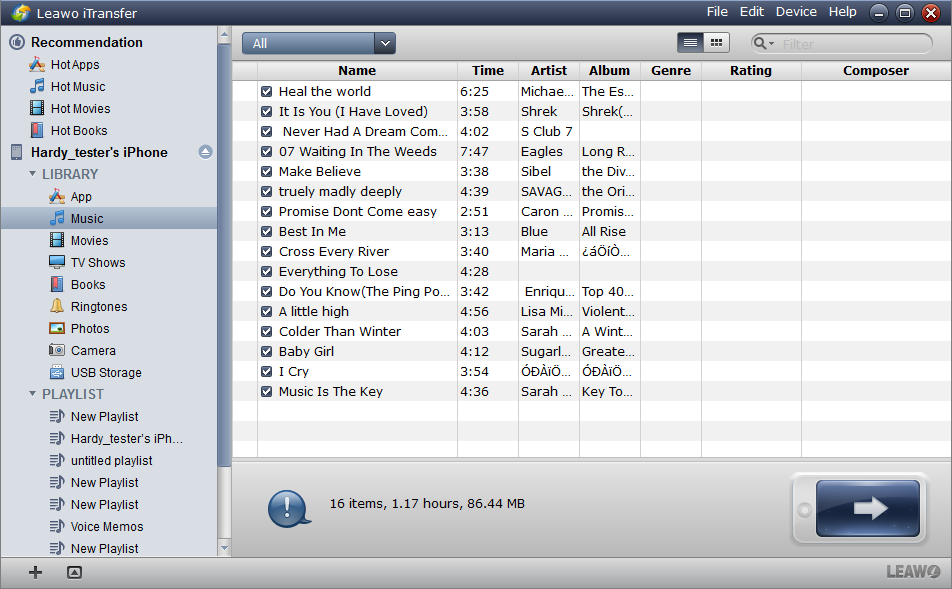This screenshot has width=952, height=589.
Task: Select Do You Know(The Ping Po... row
Action: (x=591, y=291)
